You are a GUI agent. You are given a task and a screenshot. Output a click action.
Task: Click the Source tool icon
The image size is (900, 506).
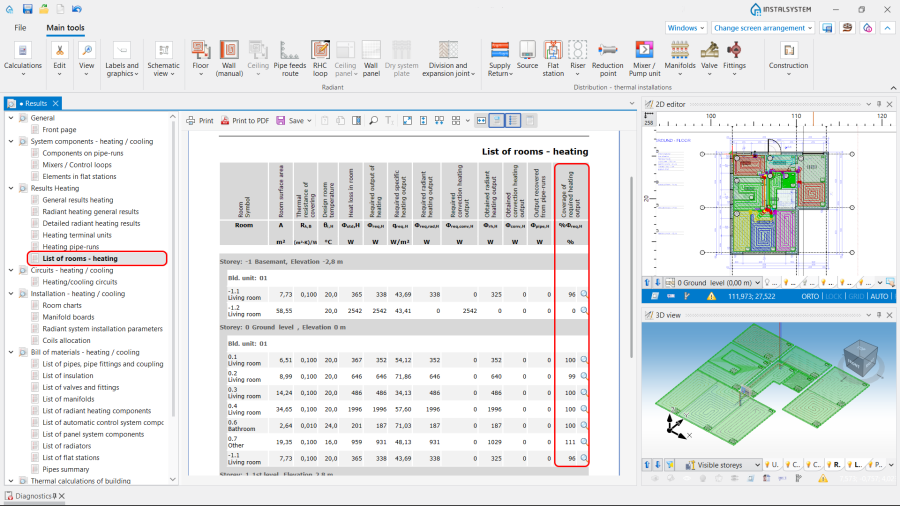click(x=527, y=55)
